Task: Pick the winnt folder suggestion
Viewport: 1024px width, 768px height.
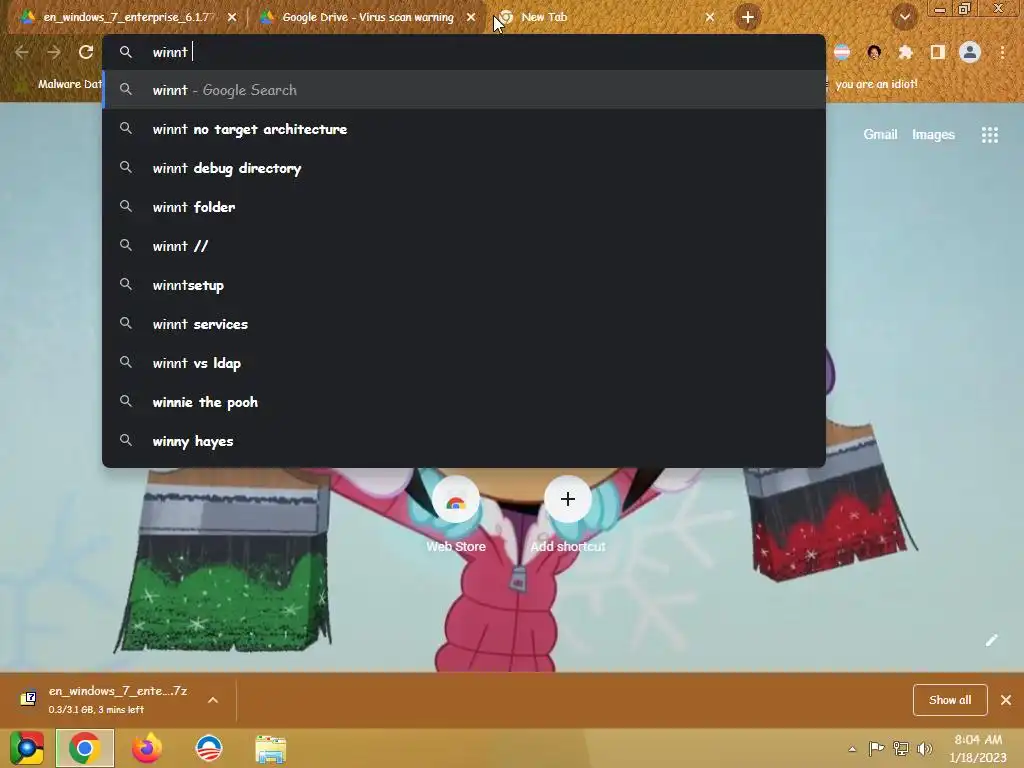Action: click(x=464, y=207)
